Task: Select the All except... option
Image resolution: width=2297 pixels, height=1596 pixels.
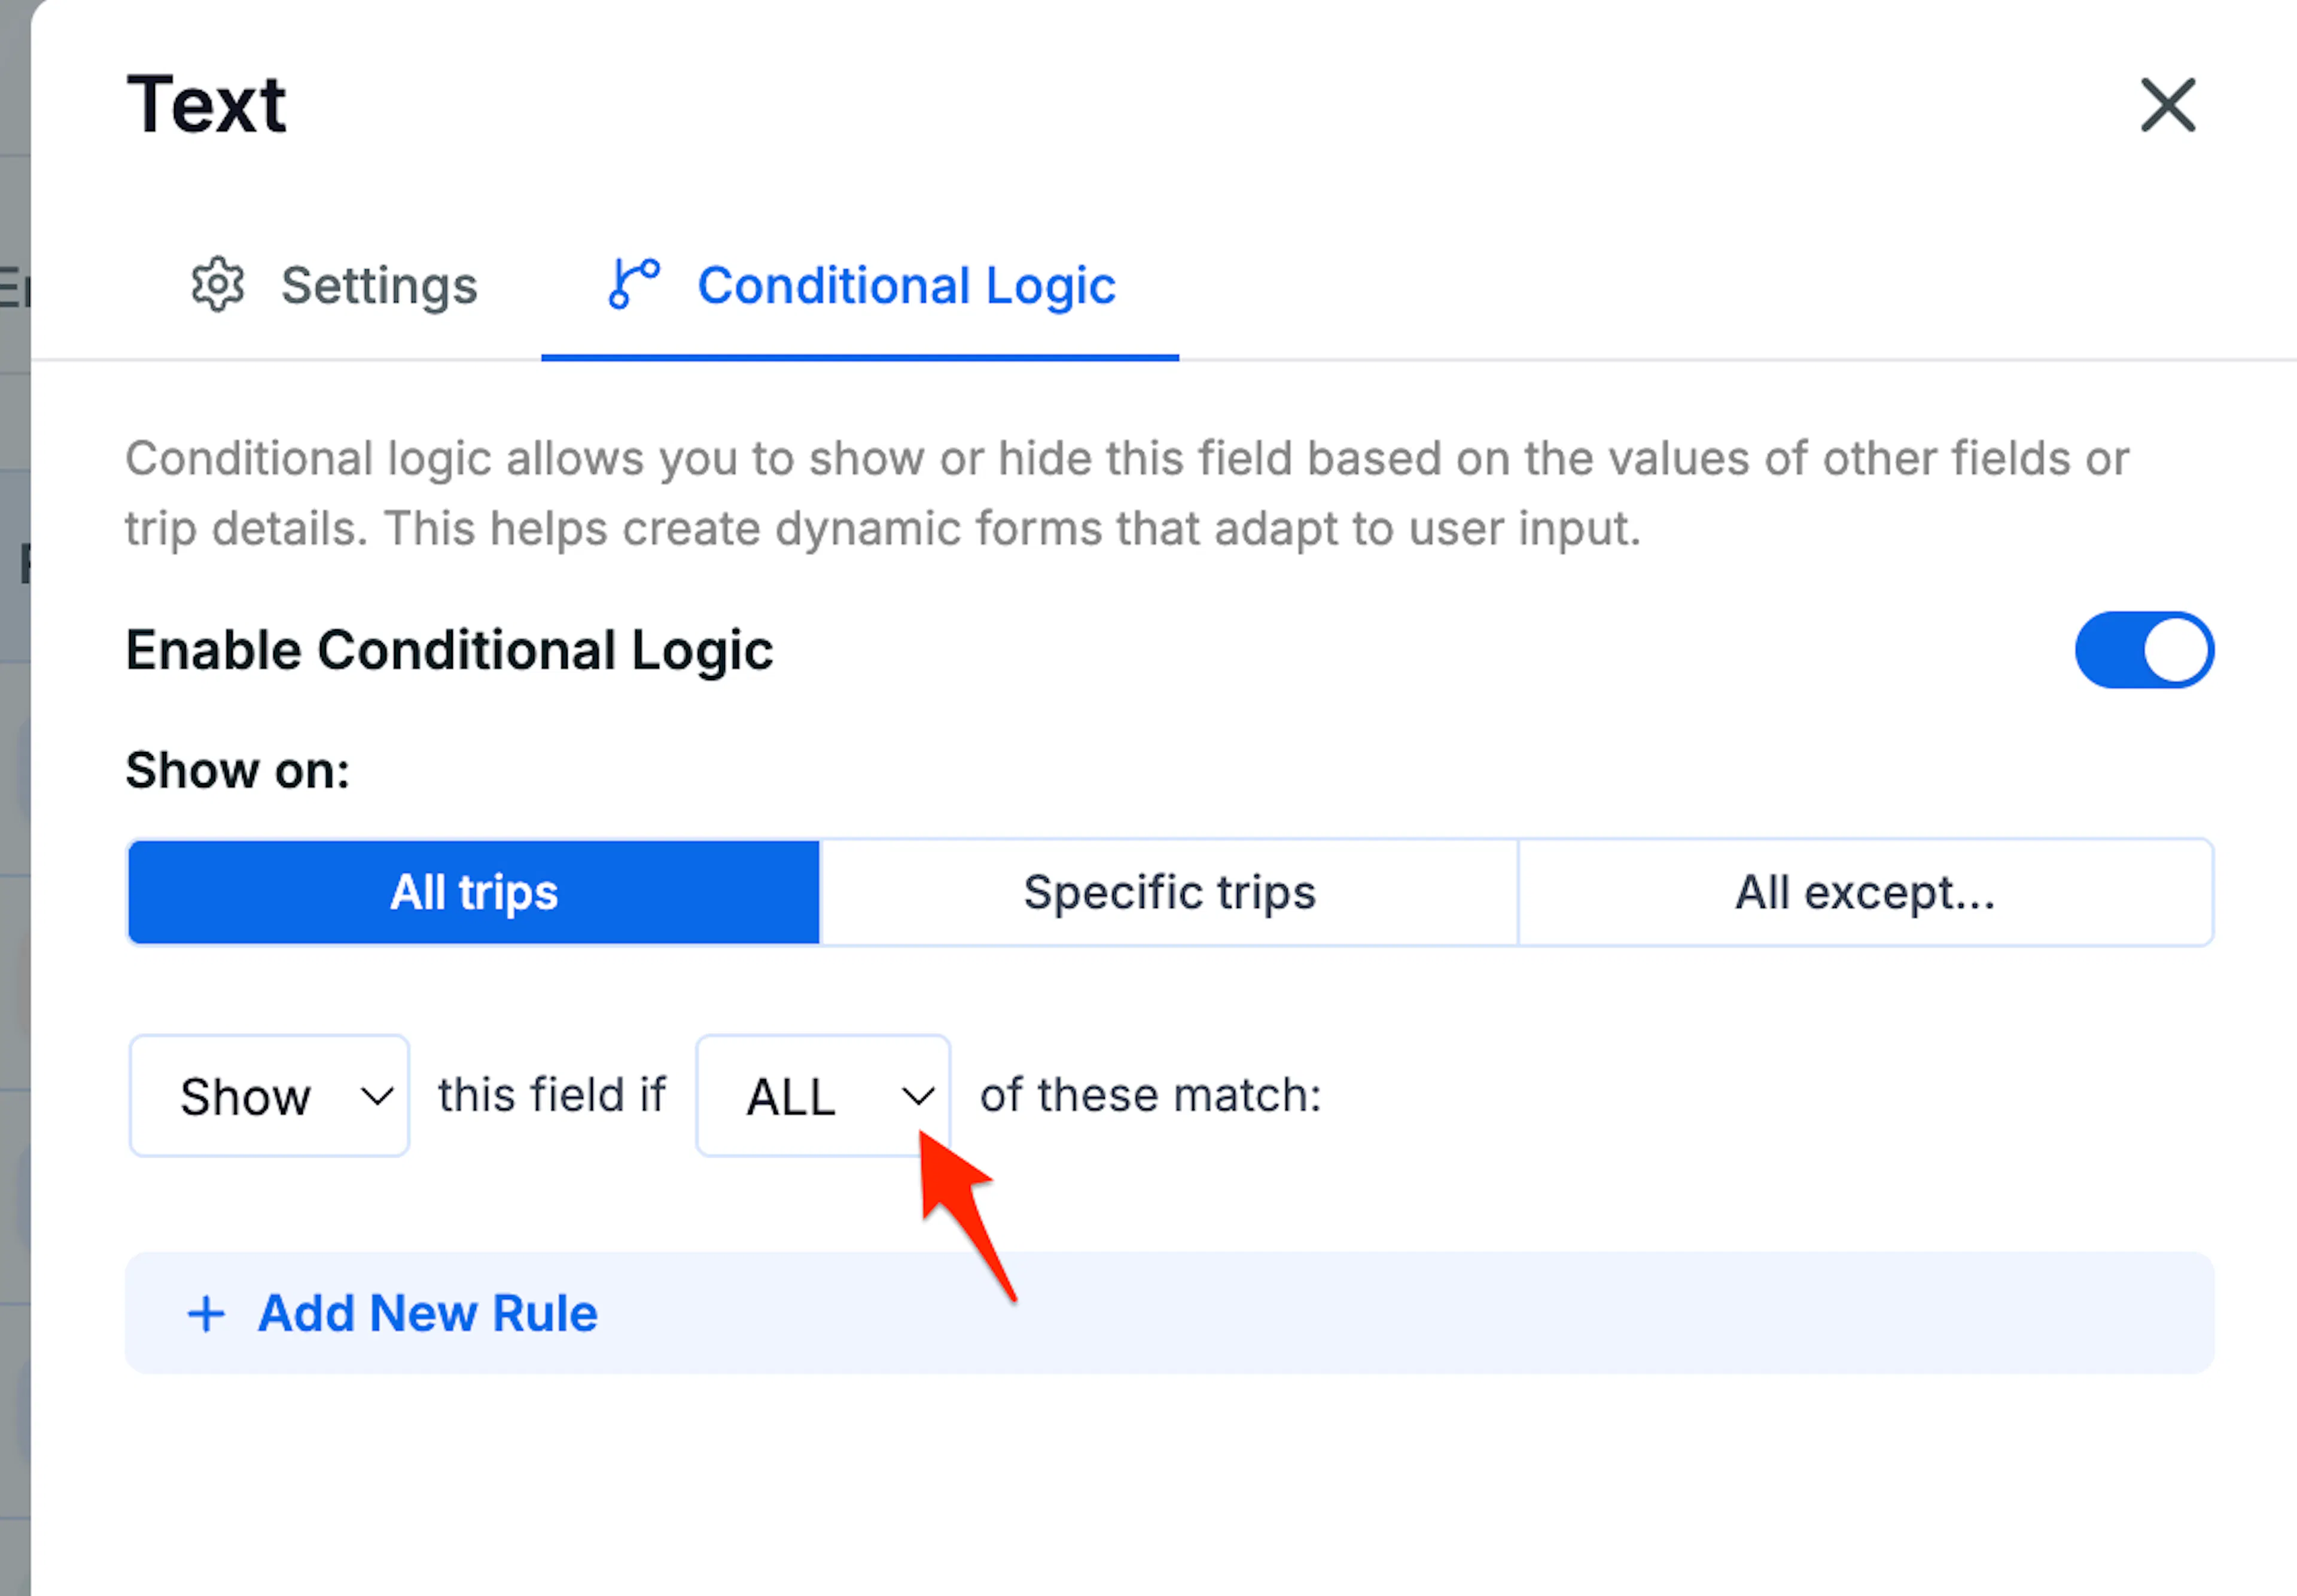Action: 1865,892
